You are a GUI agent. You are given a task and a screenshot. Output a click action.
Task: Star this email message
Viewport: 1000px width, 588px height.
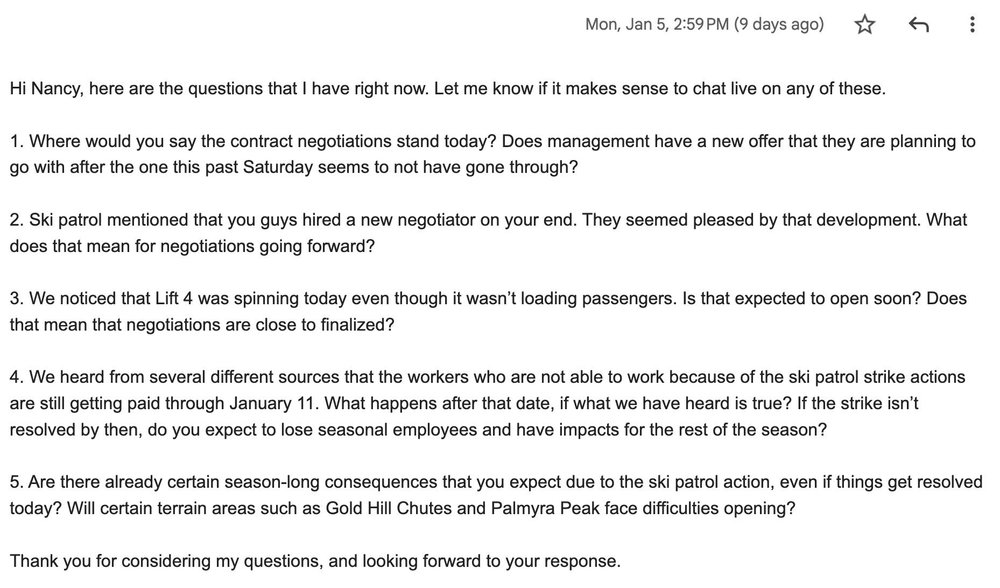865,26
